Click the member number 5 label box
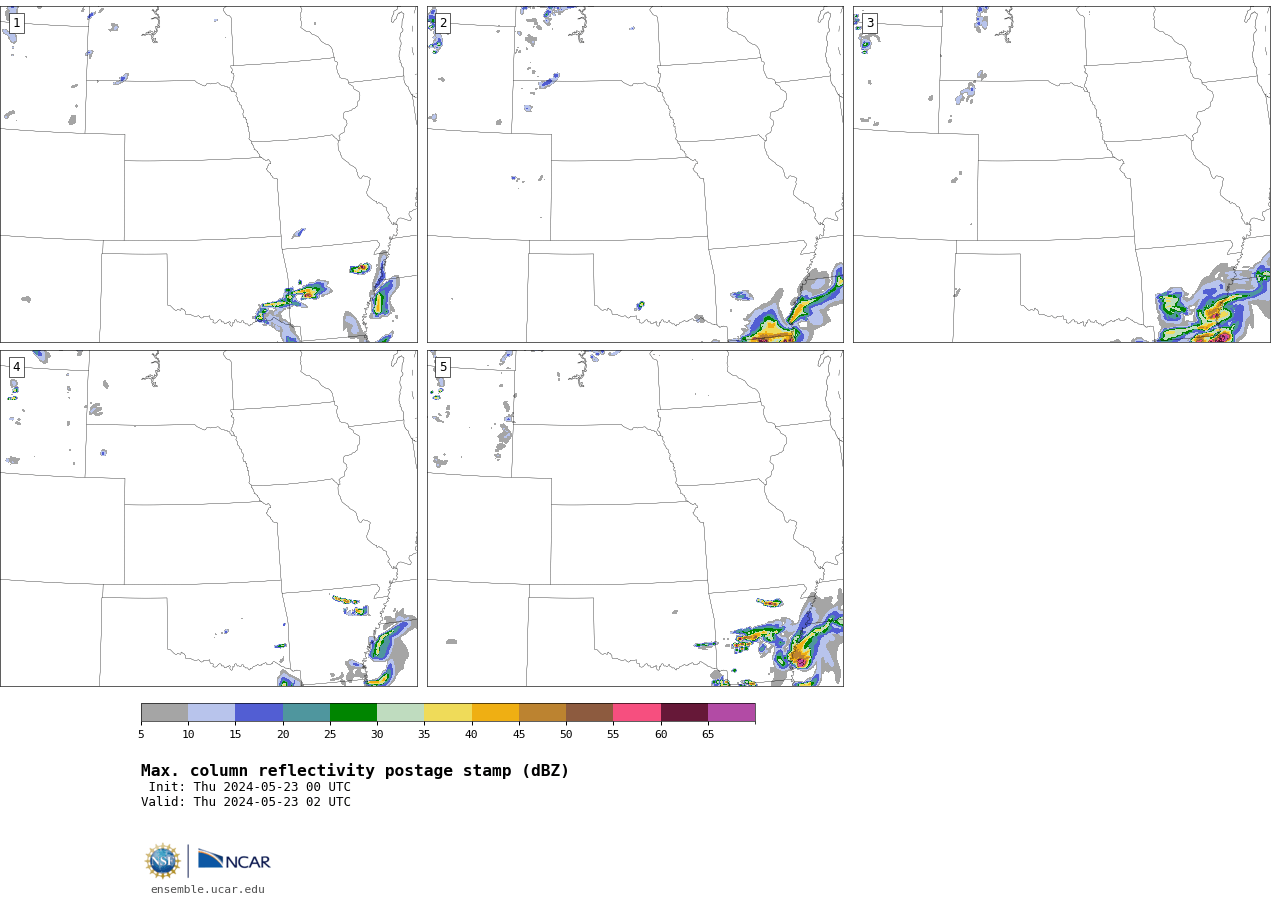 (x=443, y=367)
